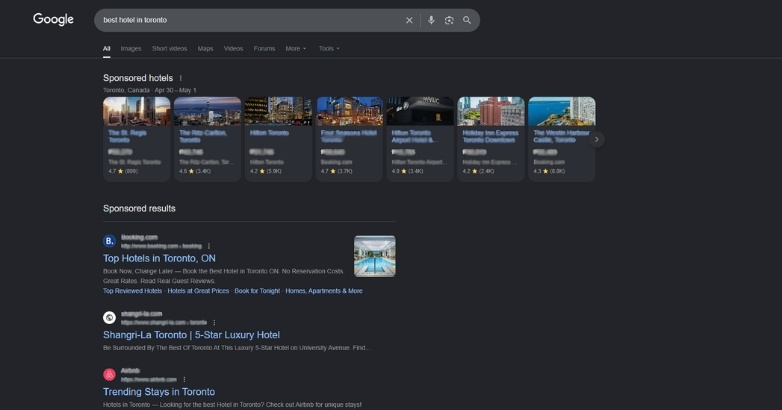
Task: Switch to the Forums tab
Action: click(264, 49)
